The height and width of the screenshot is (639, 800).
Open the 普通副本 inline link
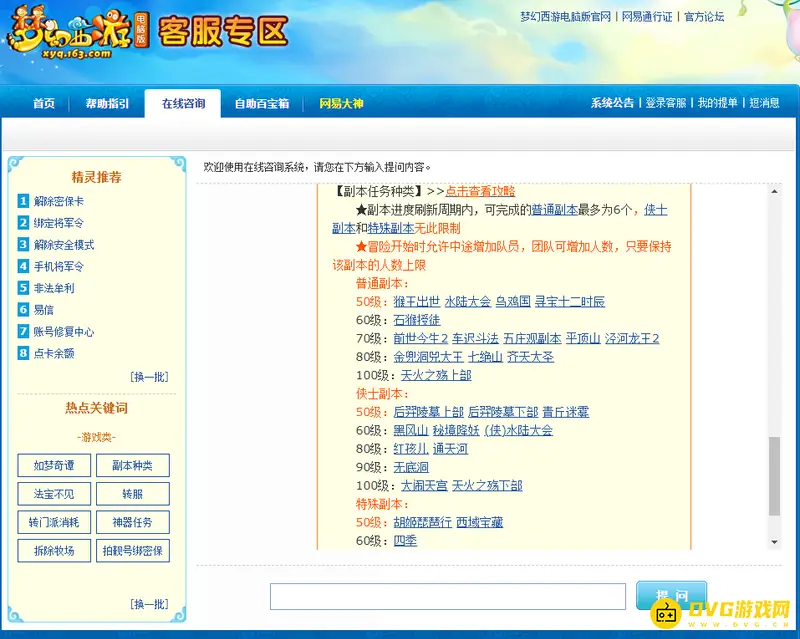[555, 210]
